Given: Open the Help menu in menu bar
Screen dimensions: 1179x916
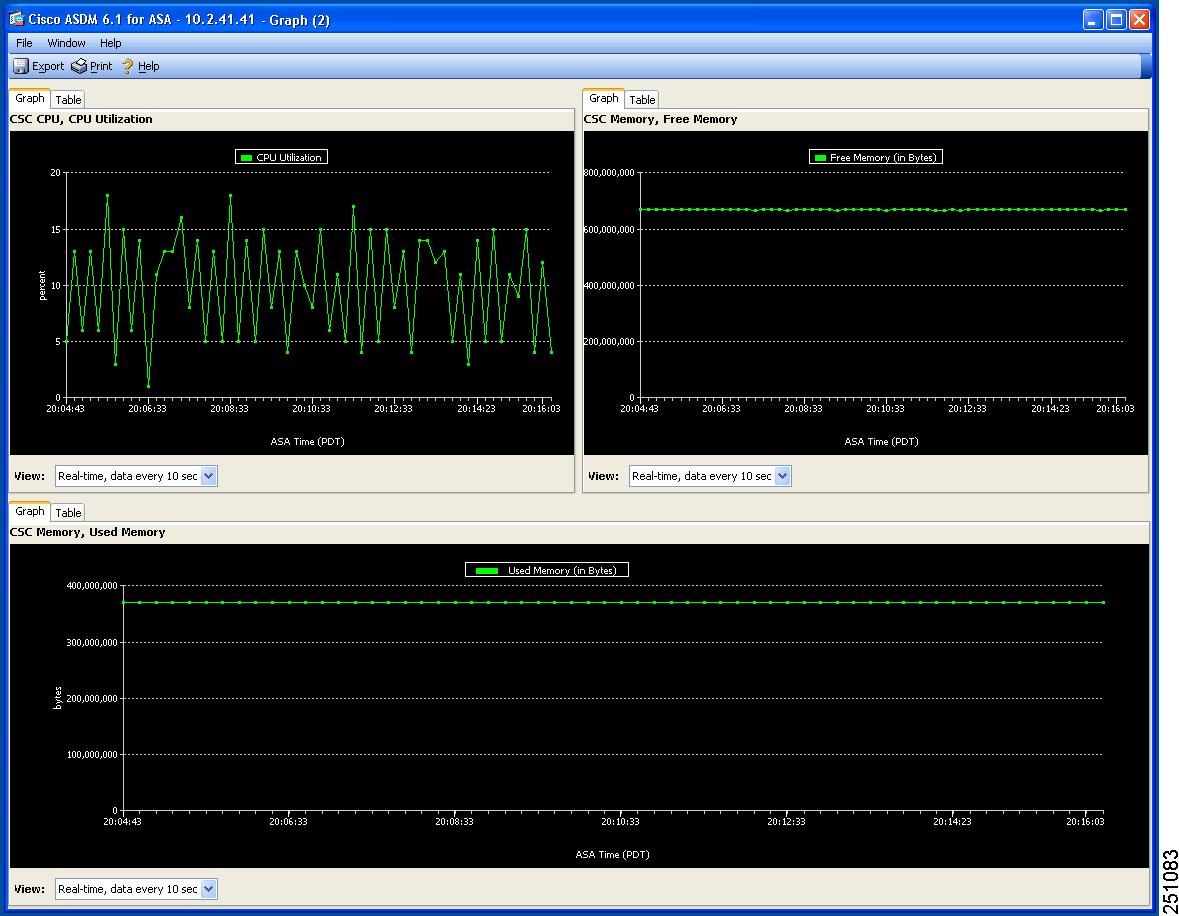Looking at the screenshot, I should (x=111, y=43).
